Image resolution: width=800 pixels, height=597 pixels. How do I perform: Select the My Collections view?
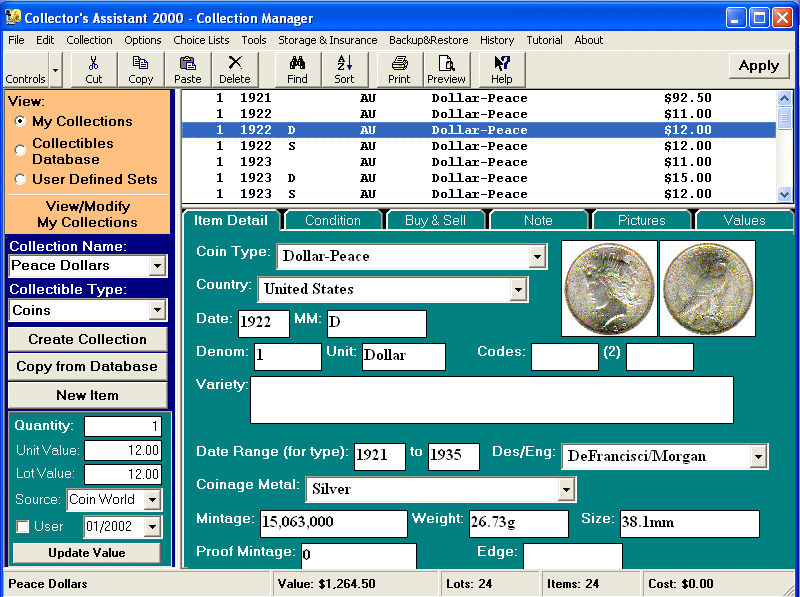(x=19, y=123)
